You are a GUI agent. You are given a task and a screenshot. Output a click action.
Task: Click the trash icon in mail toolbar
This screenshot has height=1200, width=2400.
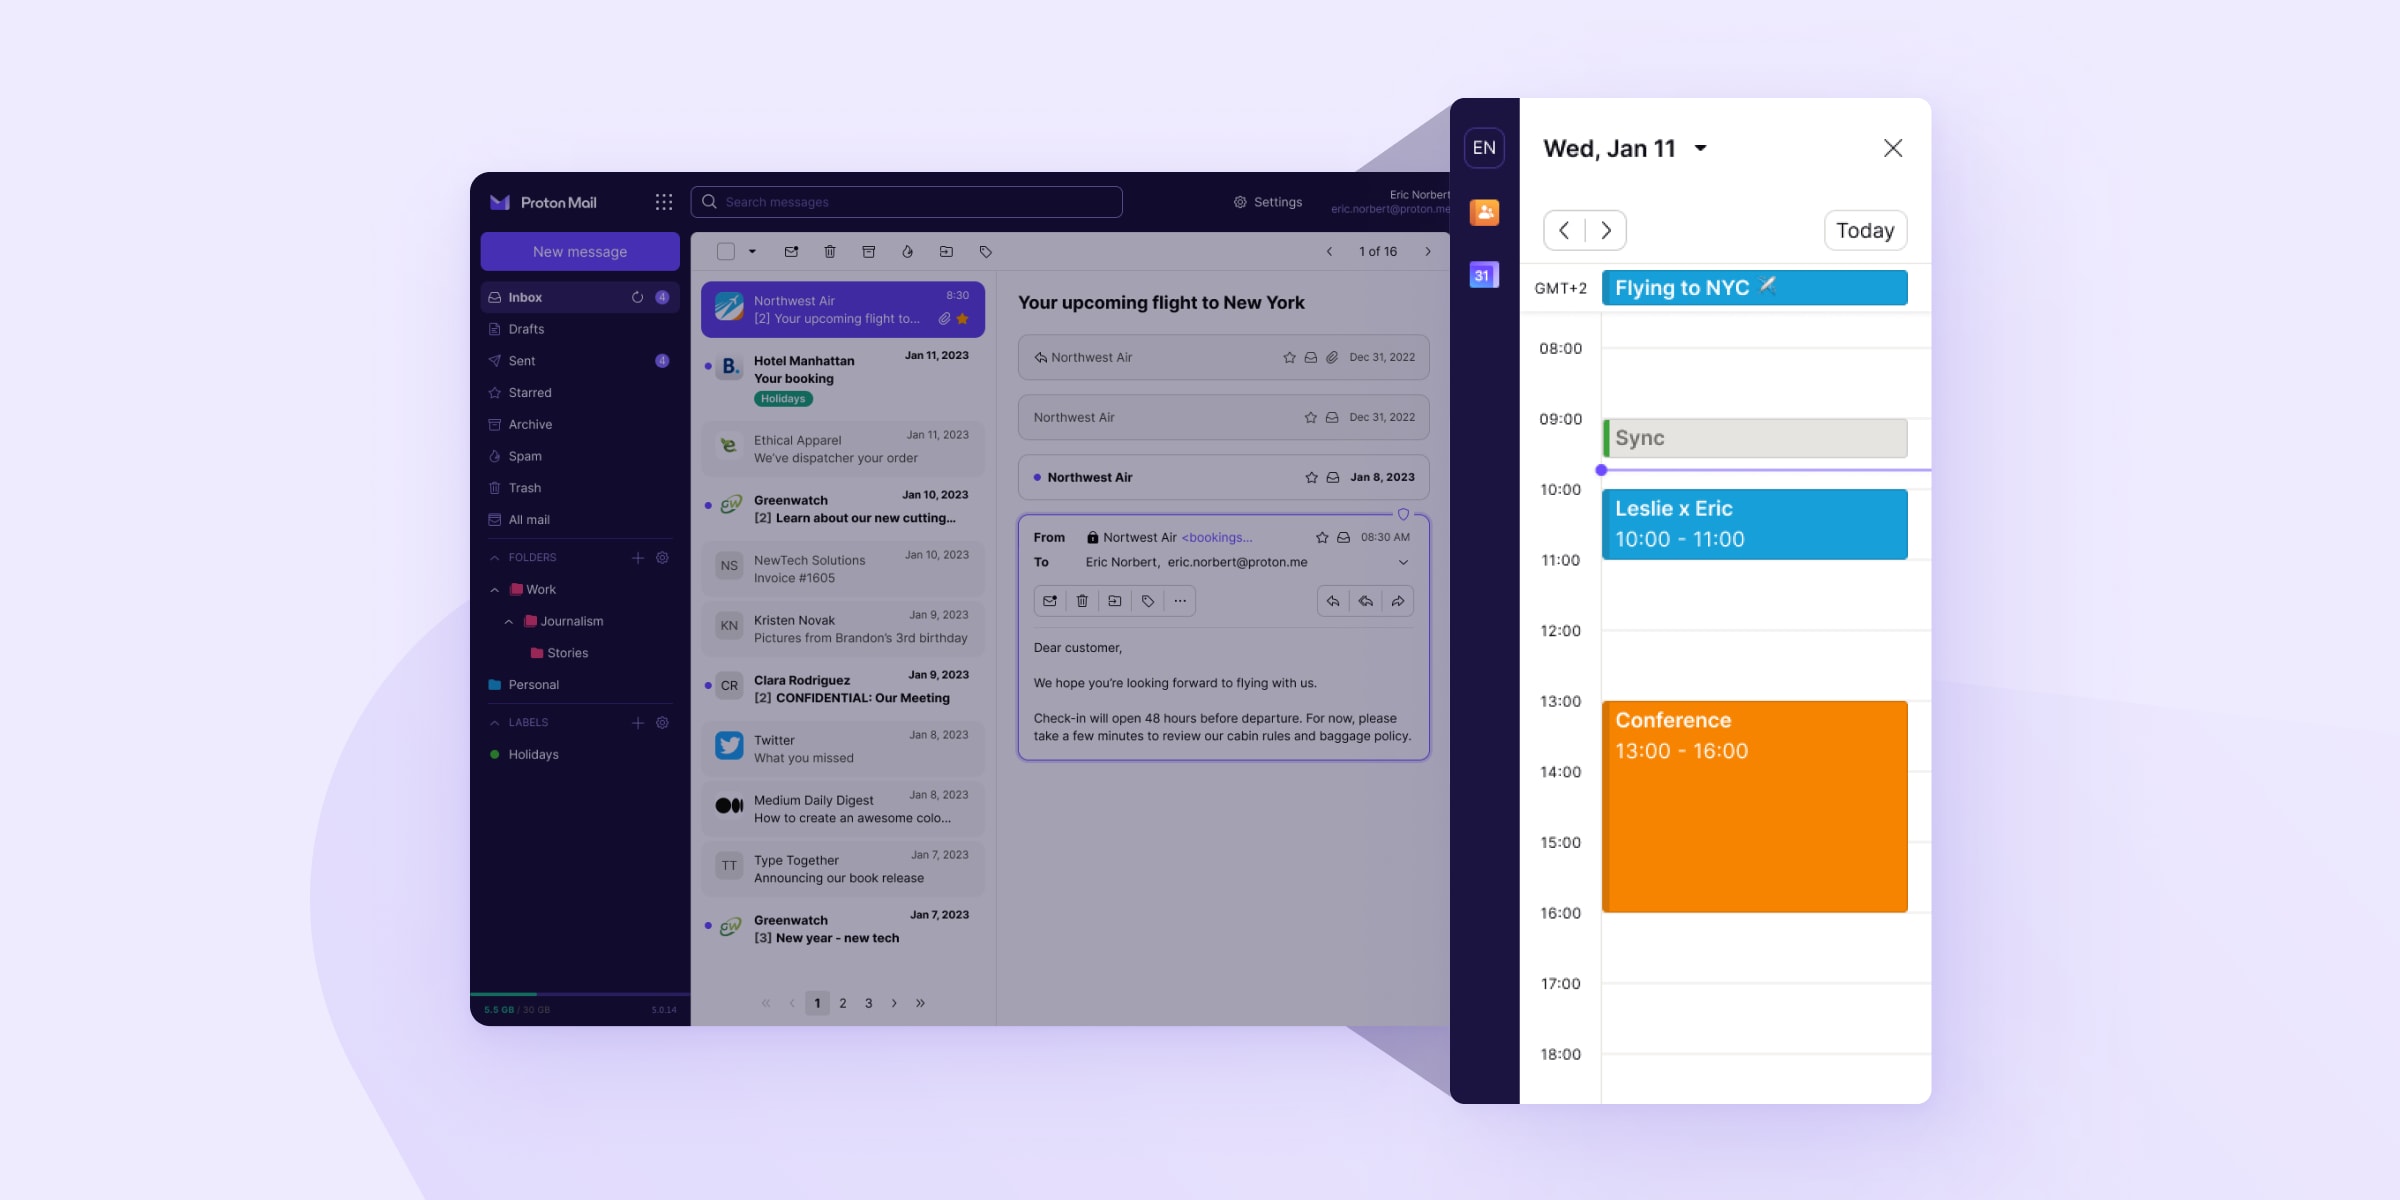coord(829,252)
